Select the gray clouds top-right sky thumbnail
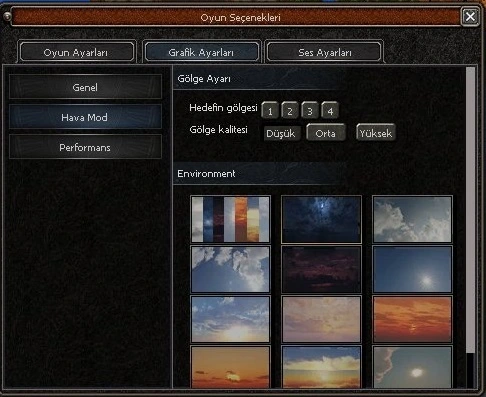 [x=412, y=219]
